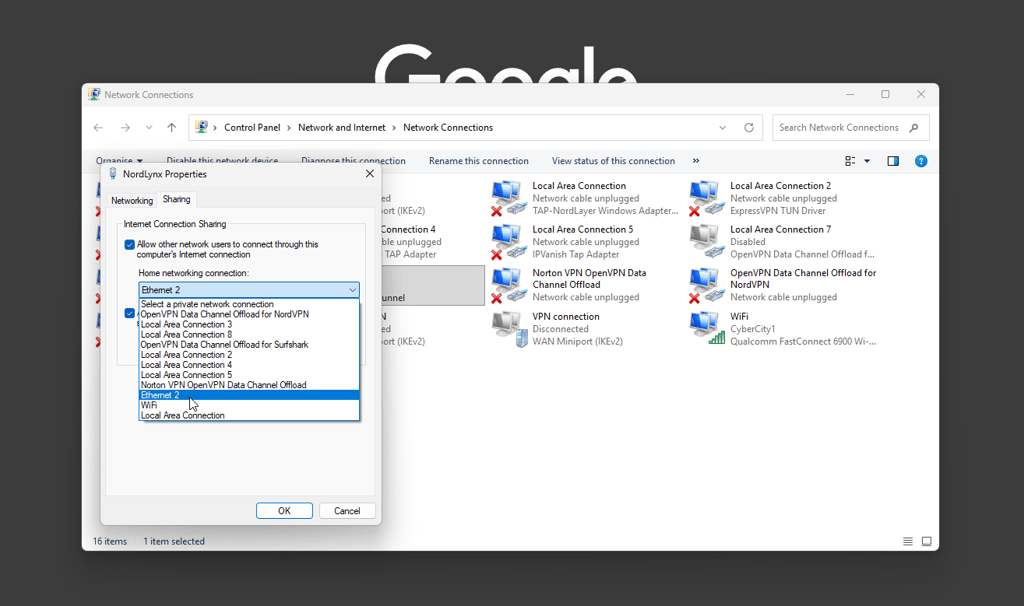Click Network Connections breadcrumb segment
This screenshot has height=606, width=1024.
448,128
